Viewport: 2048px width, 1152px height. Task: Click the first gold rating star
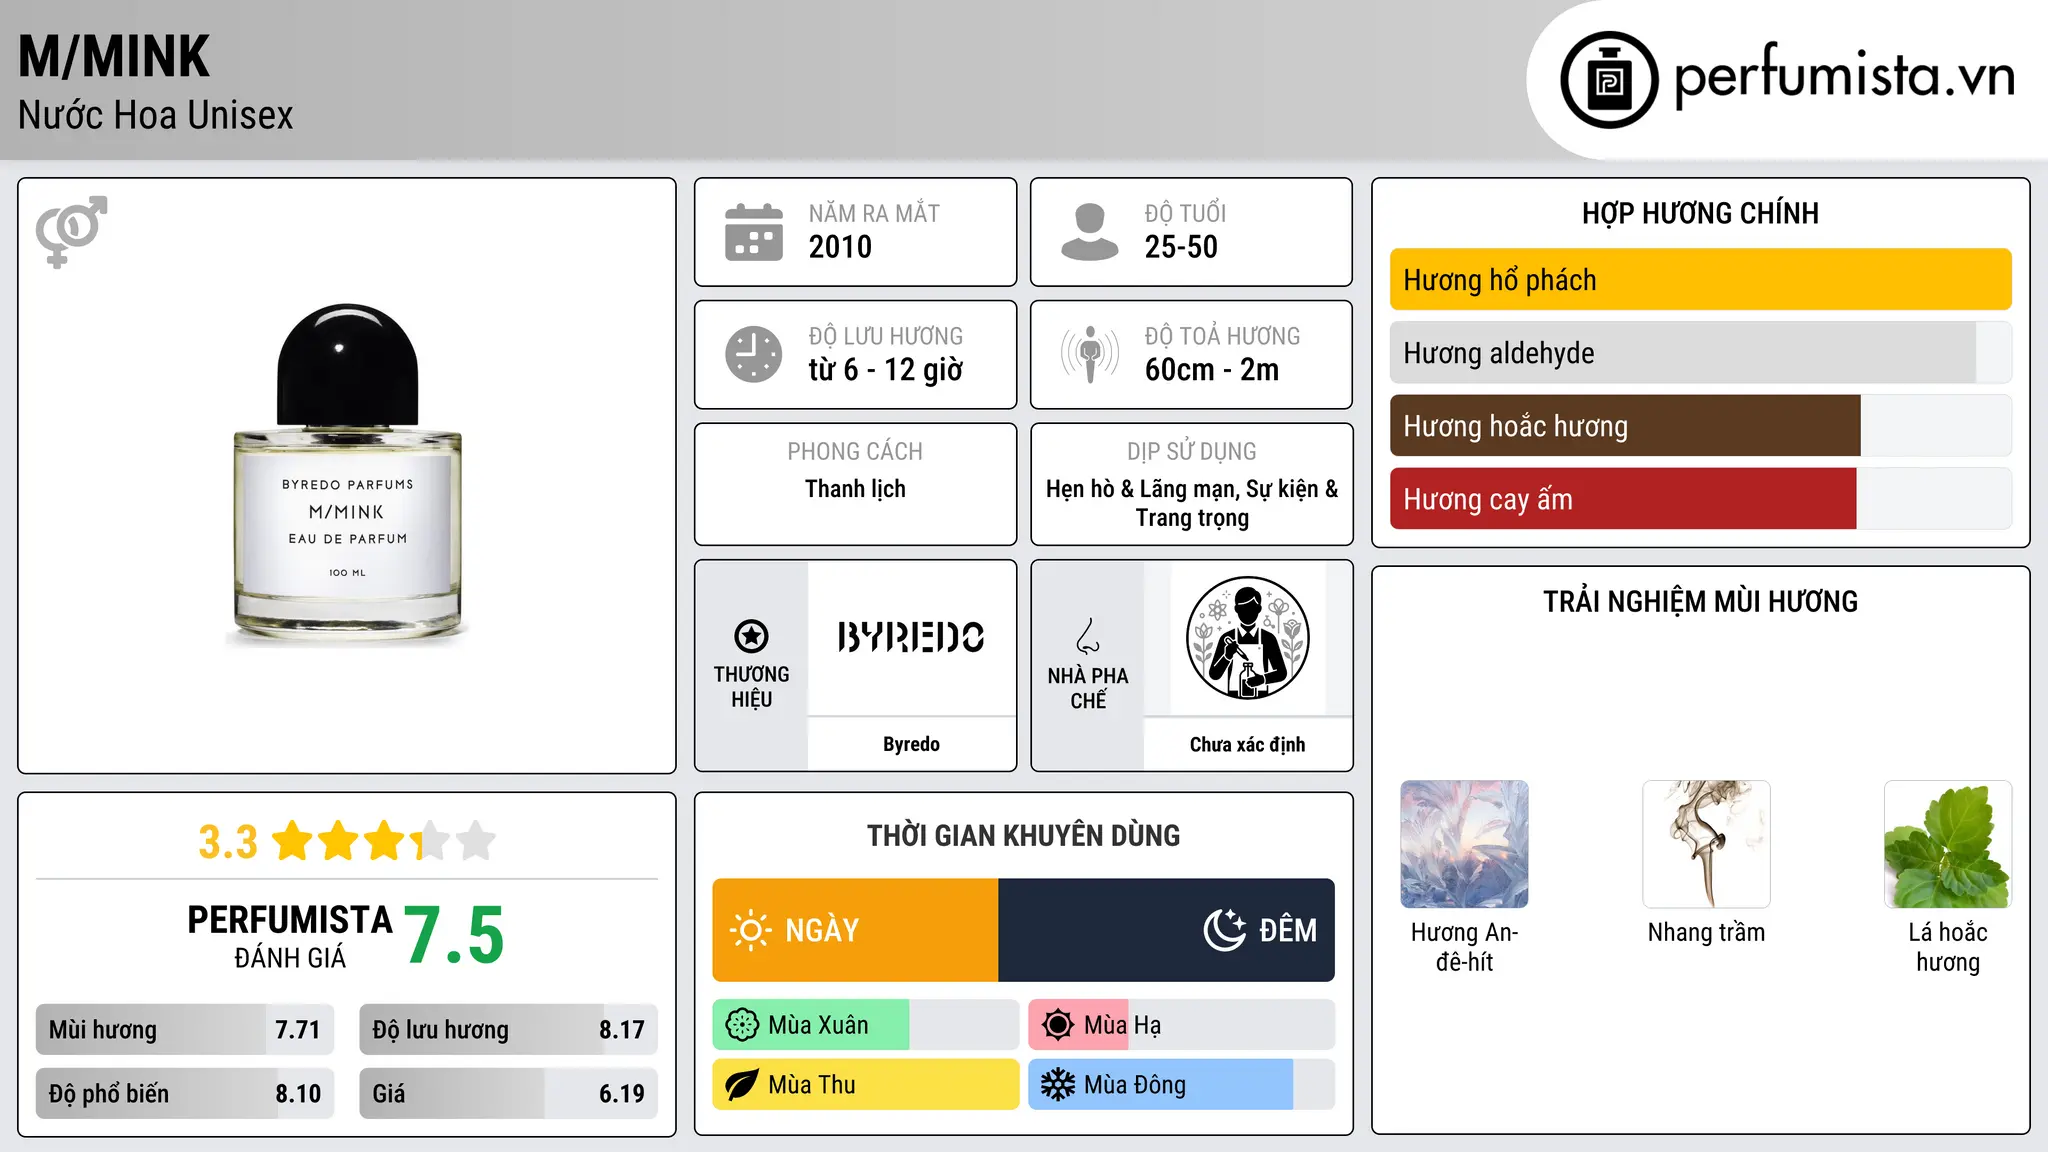(x=293, y=841)
